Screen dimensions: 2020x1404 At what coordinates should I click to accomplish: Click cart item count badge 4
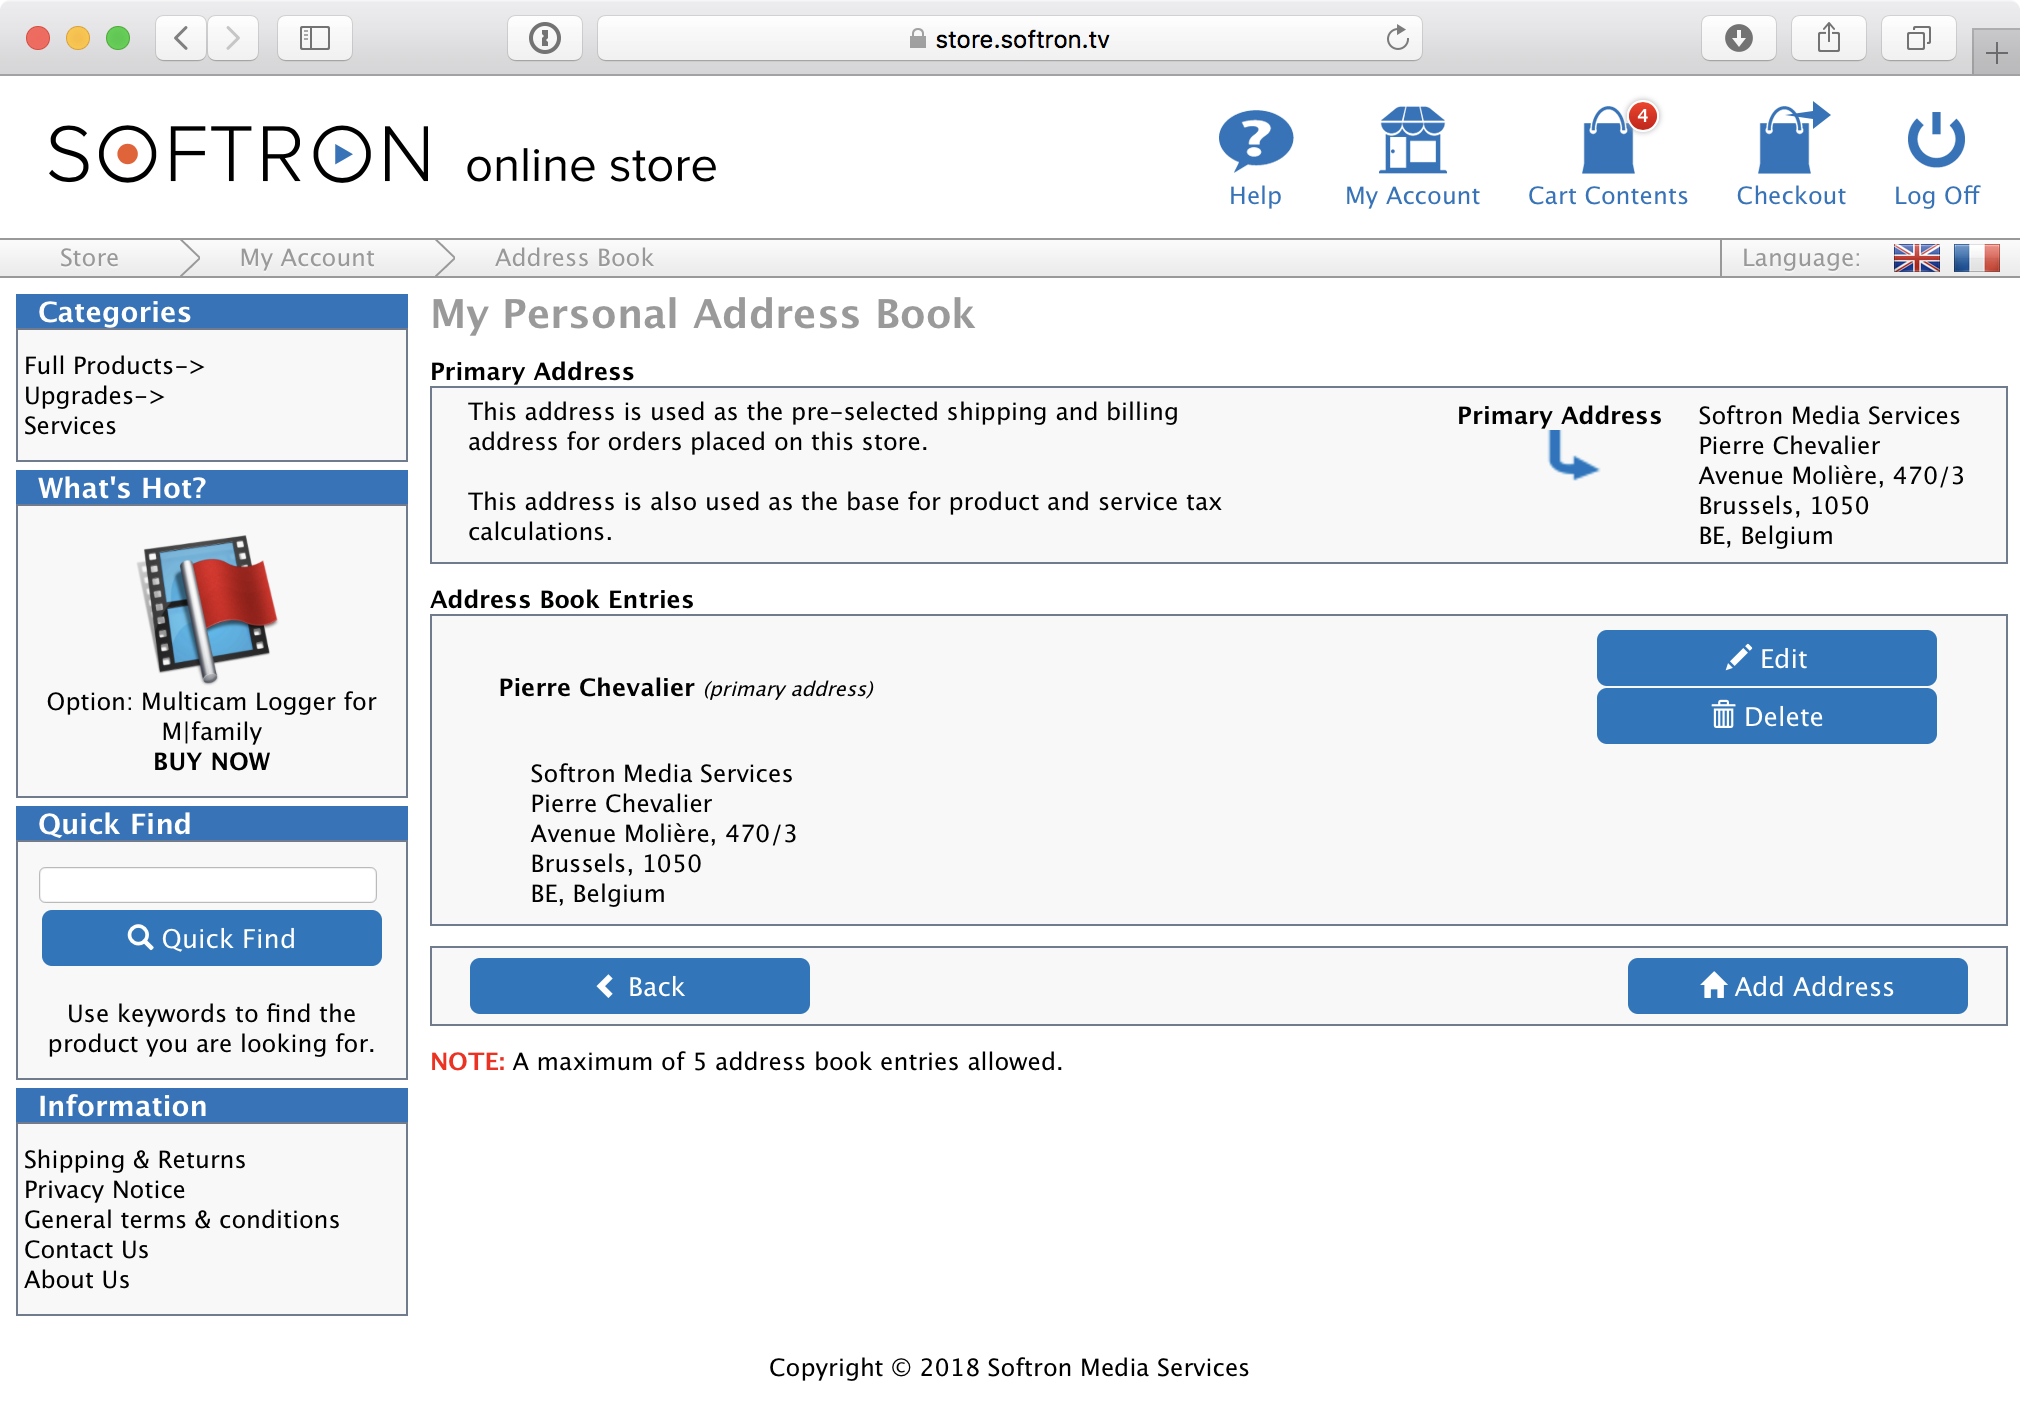tap(1642, 116)
